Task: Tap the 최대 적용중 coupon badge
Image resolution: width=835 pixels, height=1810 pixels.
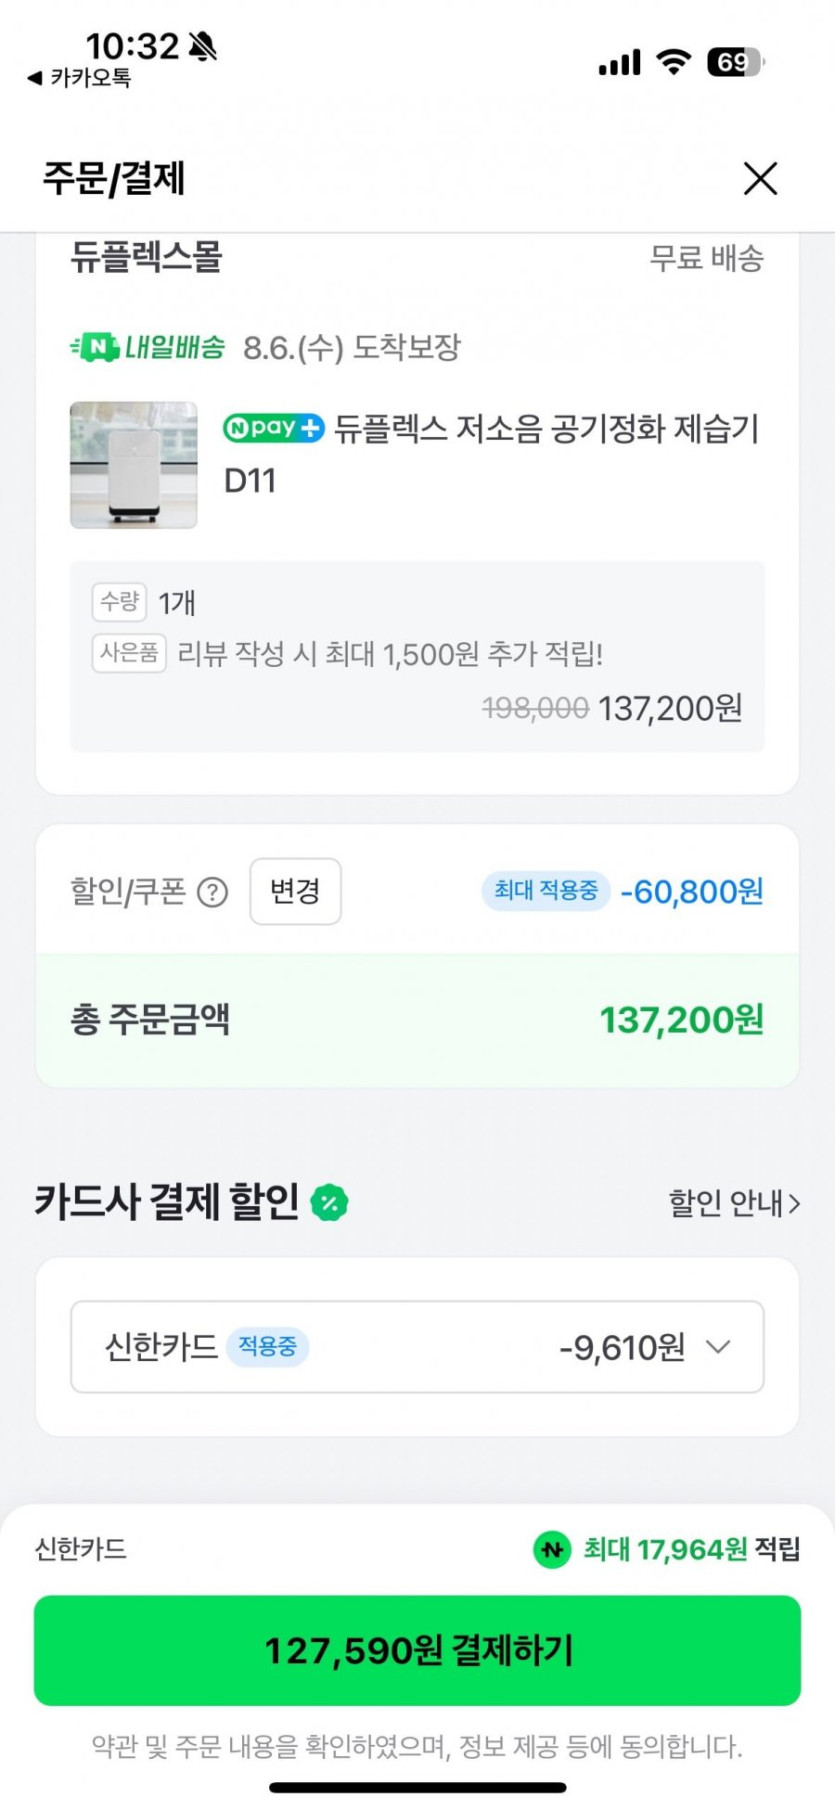Action: (x=545, y=890)
